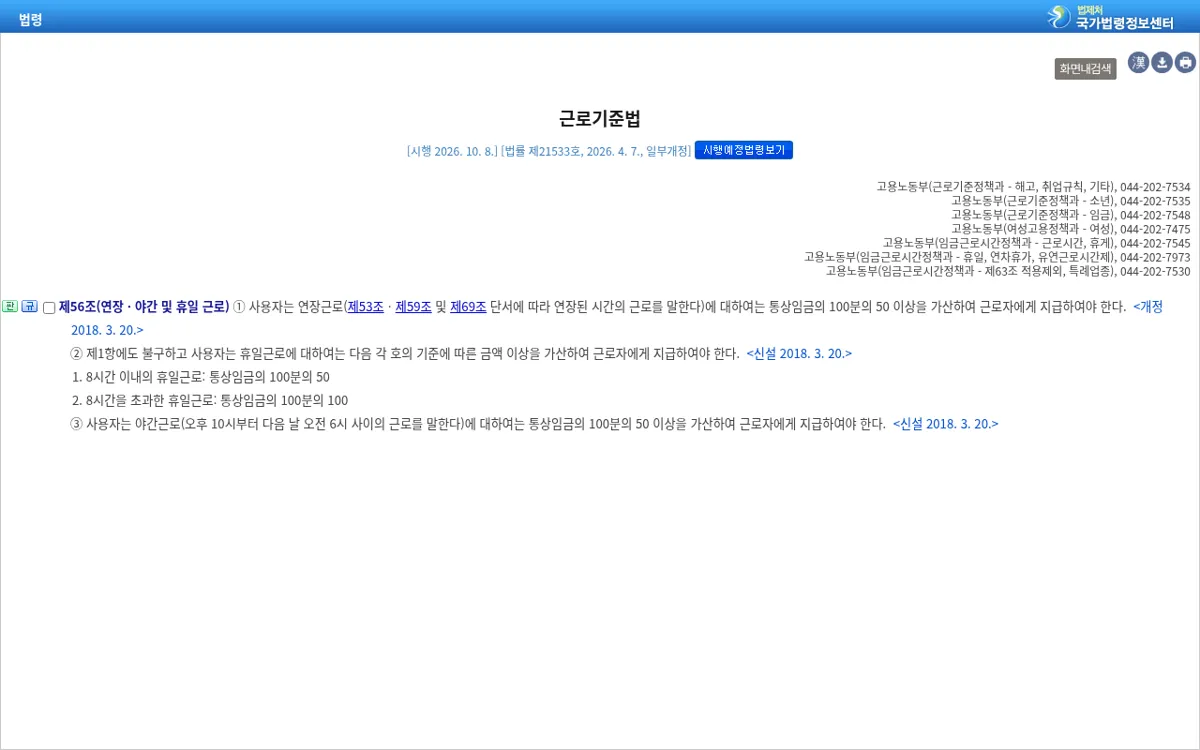Click item 1. 8시간 이내의 휴일근로

click(201, 377)
